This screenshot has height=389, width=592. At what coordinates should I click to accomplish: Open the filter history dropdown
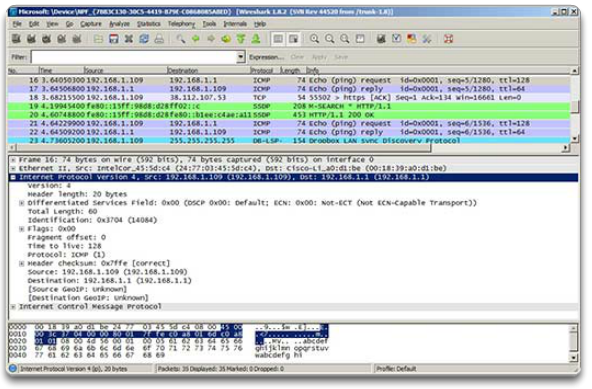[x=241, y=57]
